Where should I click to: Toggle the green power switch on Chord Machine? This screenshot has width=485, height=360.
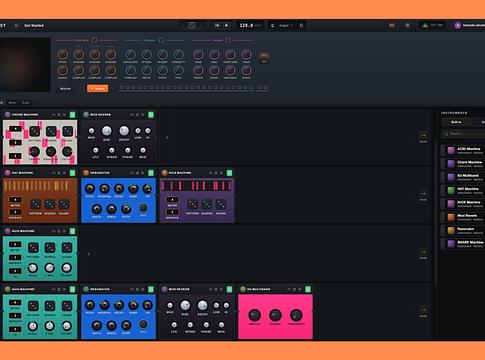tap(72, 115)
